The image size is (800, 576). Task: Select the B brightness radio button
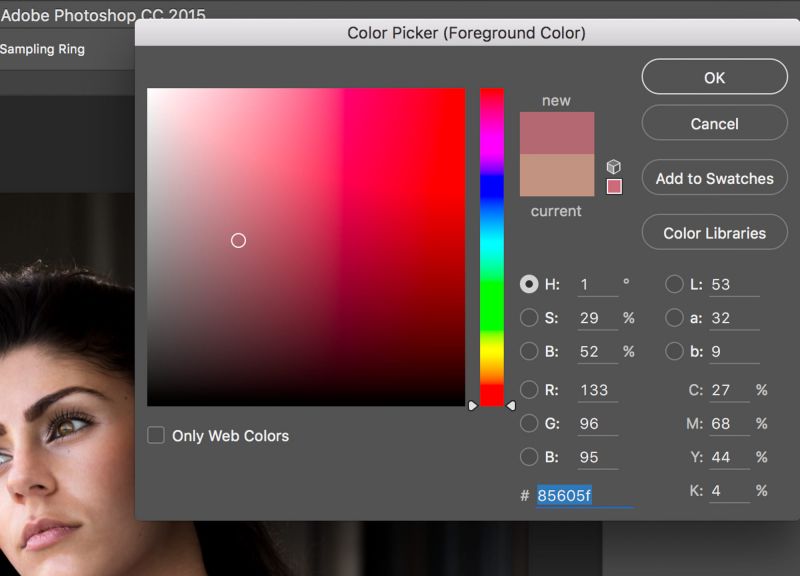[x=530, y=352]
